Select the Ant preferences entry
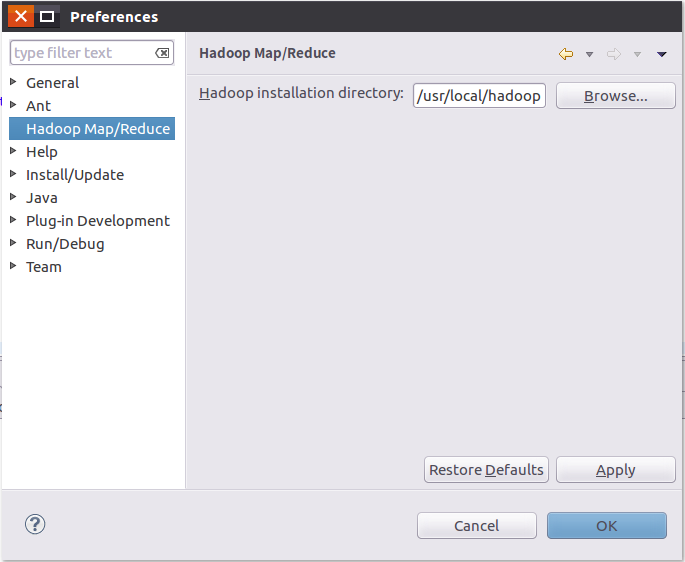 (38, 106)
